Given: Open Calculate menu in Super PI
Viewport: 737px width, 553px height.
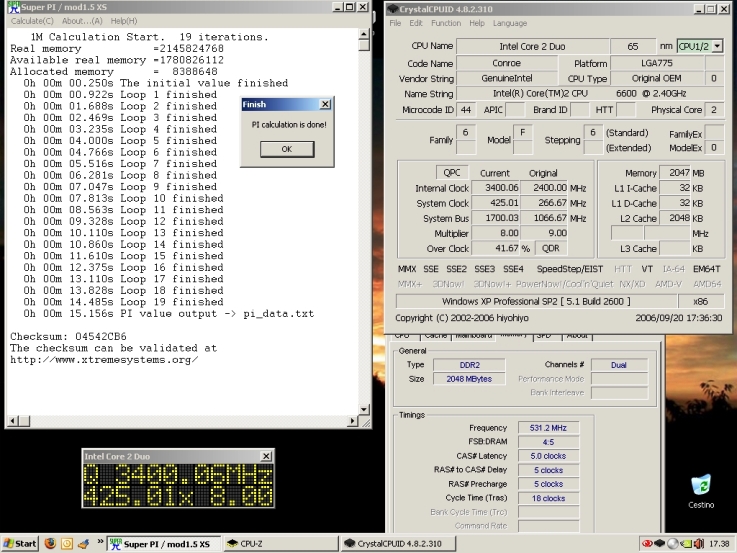Looking at the screenshot, I should 32,21.
